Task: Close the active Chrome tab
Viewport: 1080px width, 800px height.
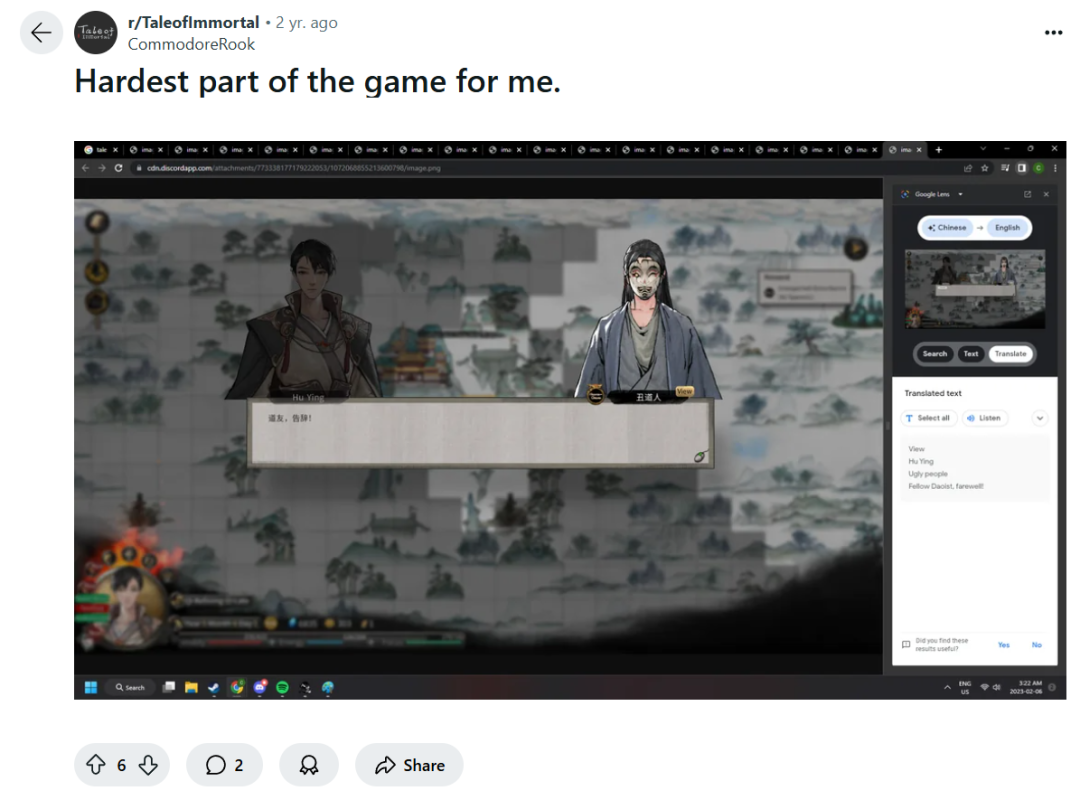Action: [x=919, y=150]
